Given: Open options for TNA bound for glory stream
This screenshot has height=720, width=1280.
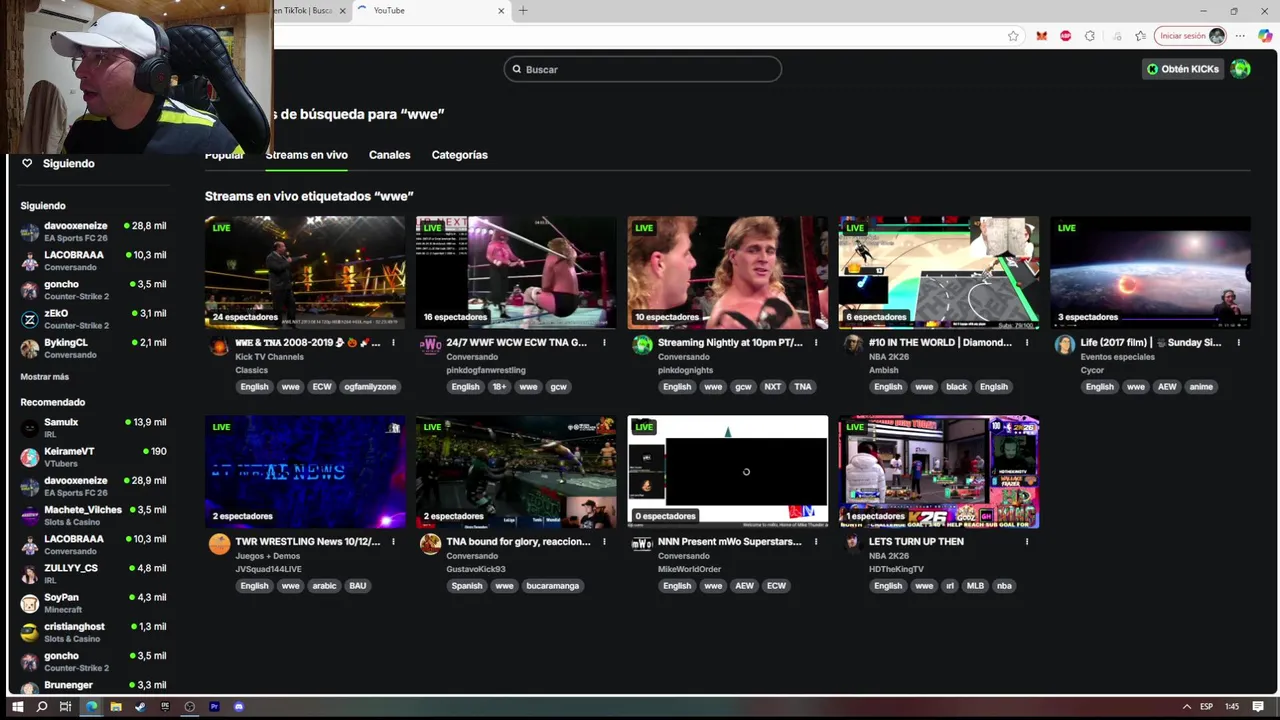Looking at the screenshot, I should 604,542.
